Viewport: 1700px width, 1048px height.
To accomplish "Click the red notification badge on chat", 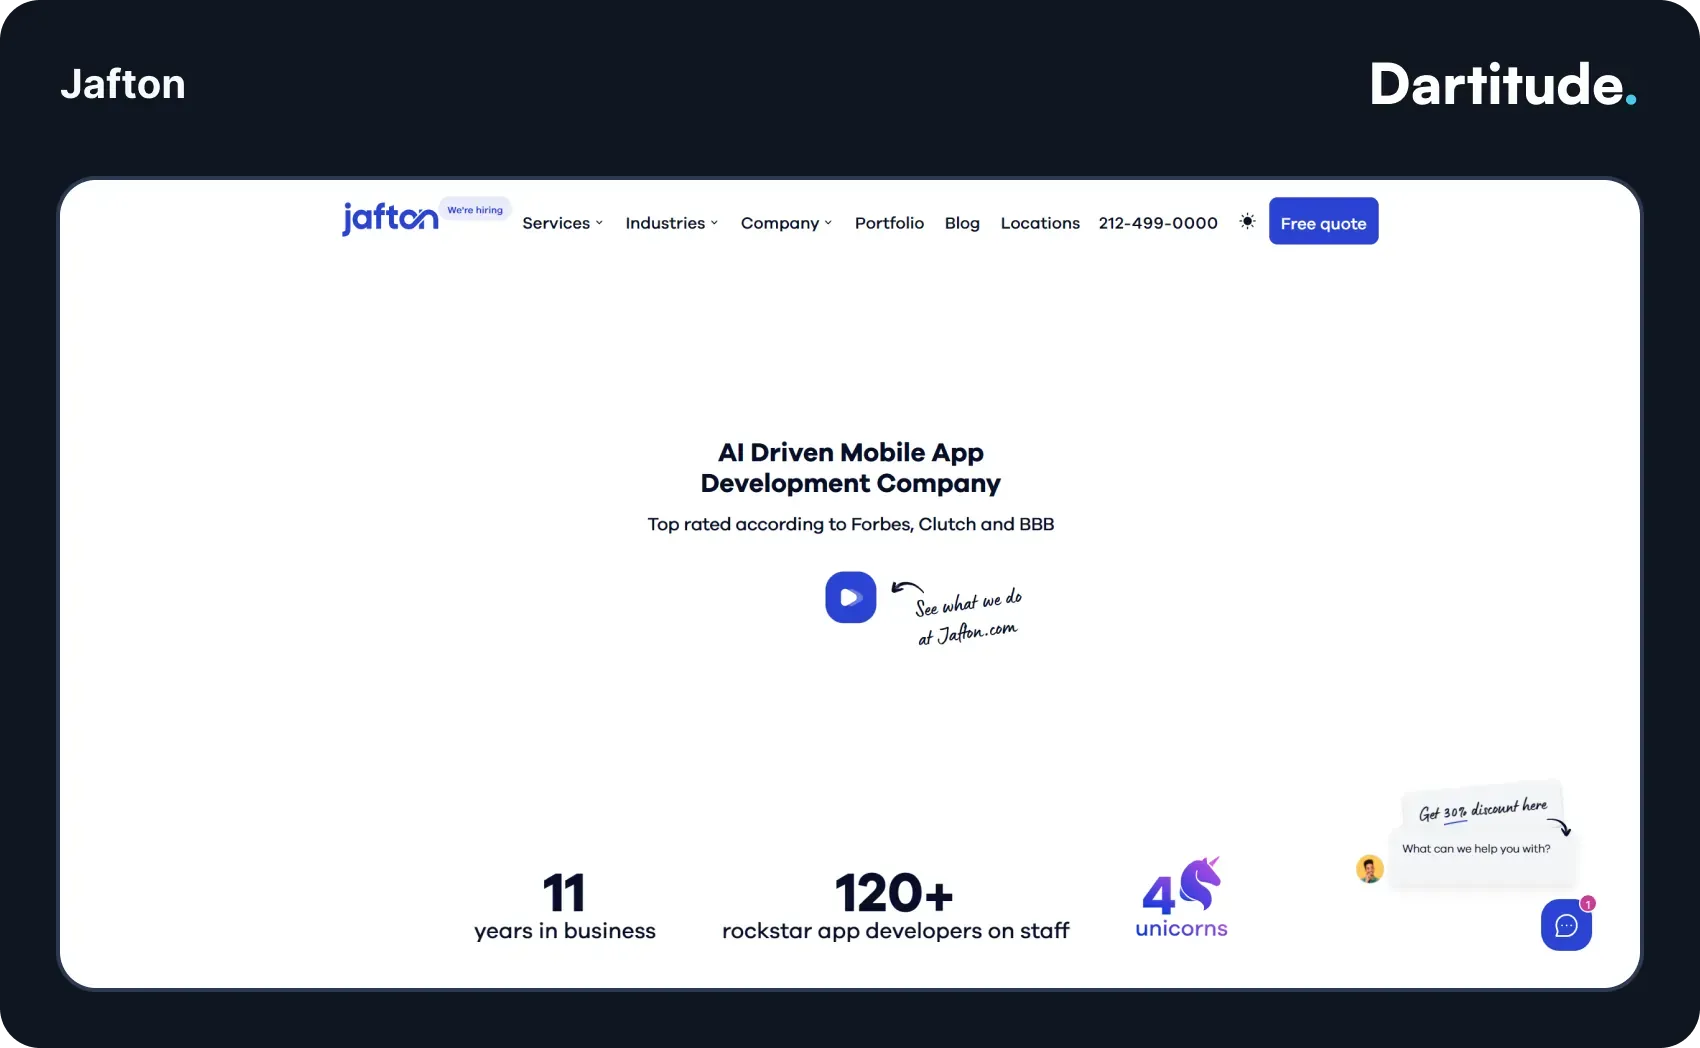I will coord(1587,904).
